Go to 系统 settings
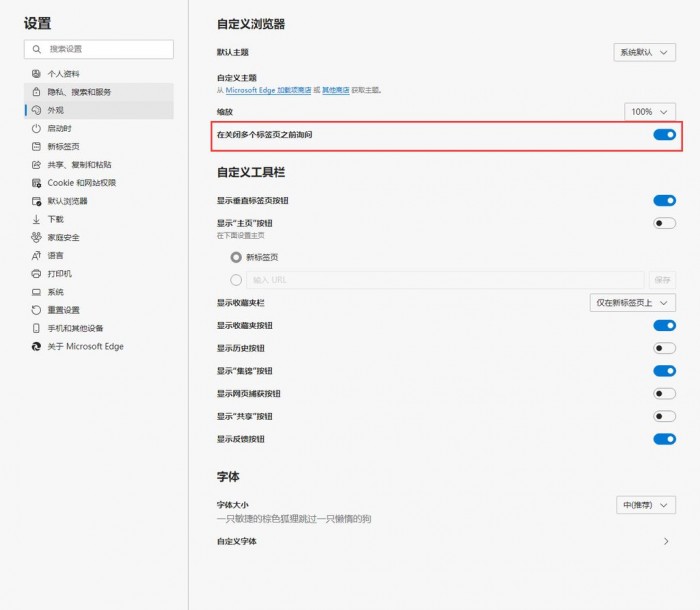Viewport: 700px width, 610px height. 99,292
